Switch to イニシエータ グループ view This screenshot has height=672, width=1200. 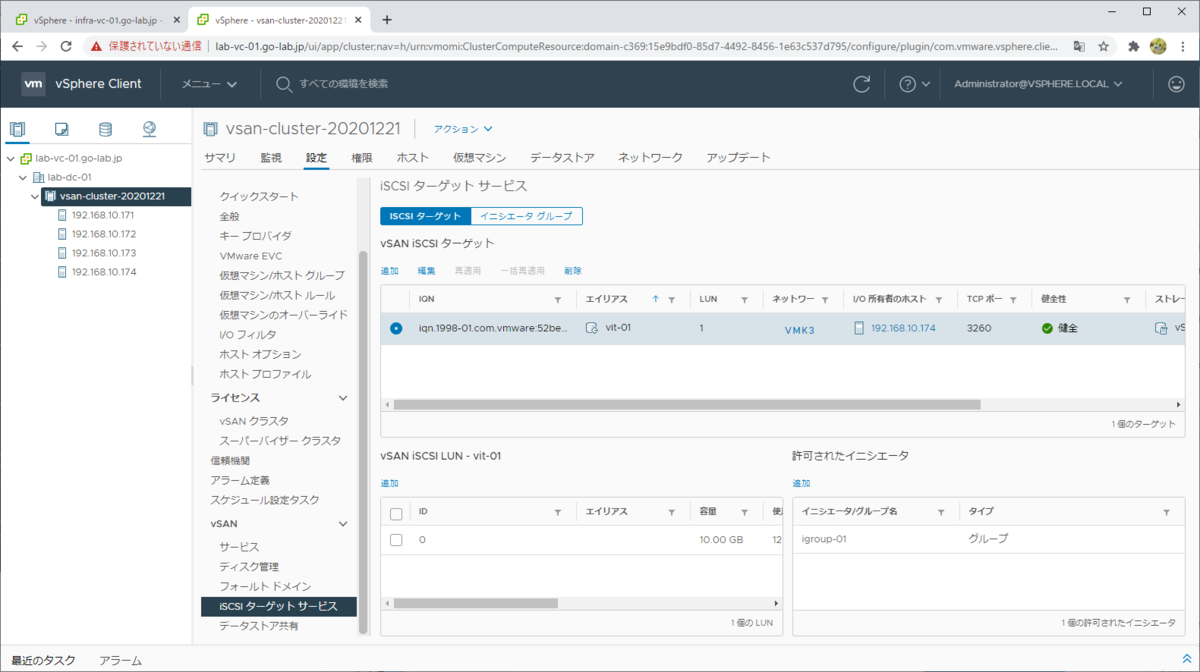[527, 216]
